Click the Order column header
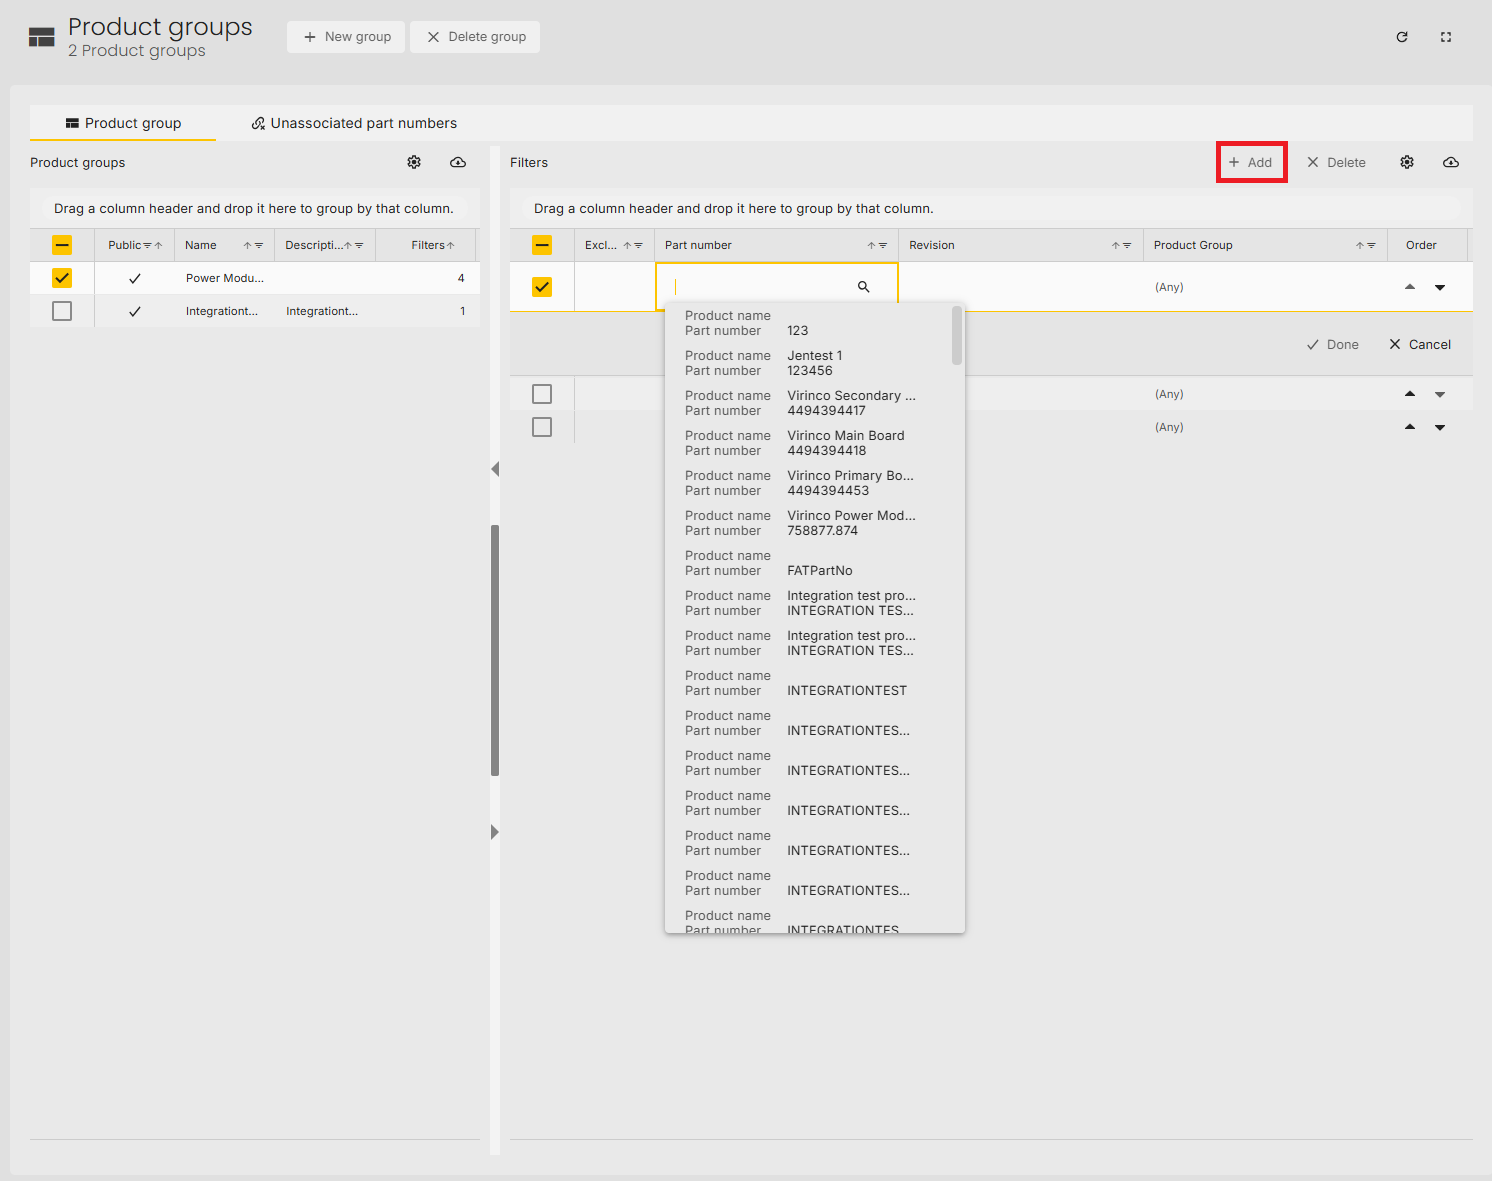 pyautogui.click(x=1421, y=245)
